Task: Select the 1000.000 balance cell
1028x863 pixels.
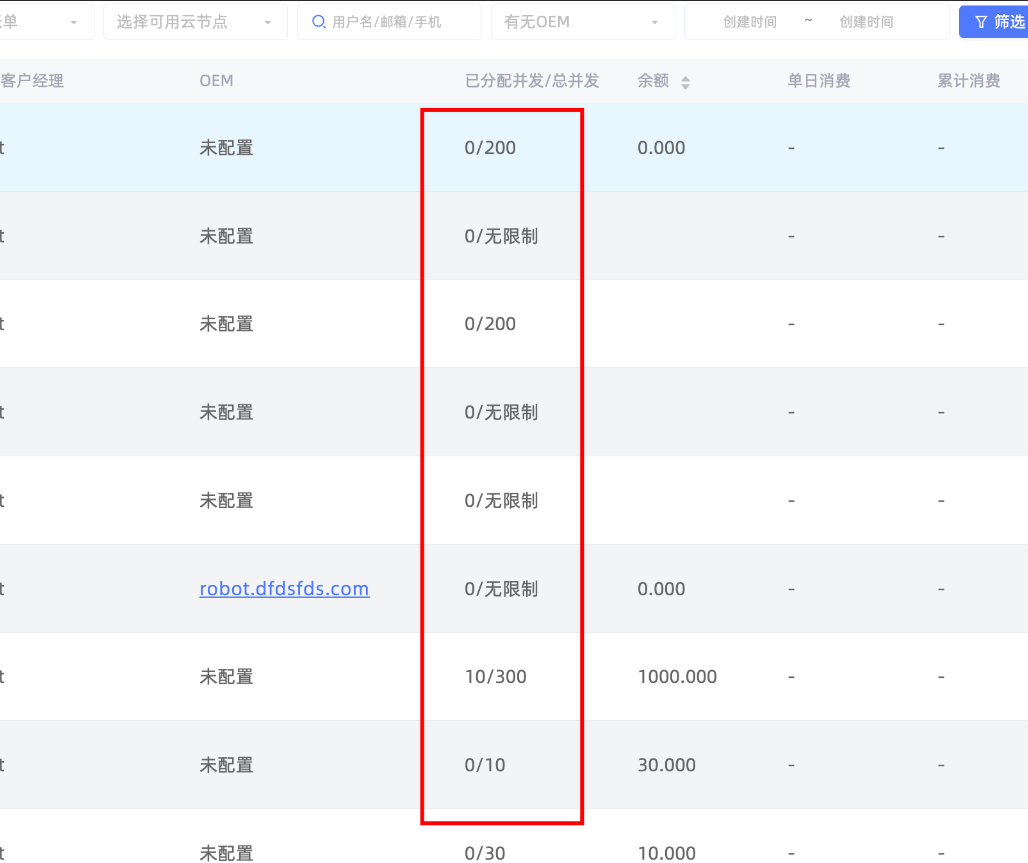Action: [677, 677]
